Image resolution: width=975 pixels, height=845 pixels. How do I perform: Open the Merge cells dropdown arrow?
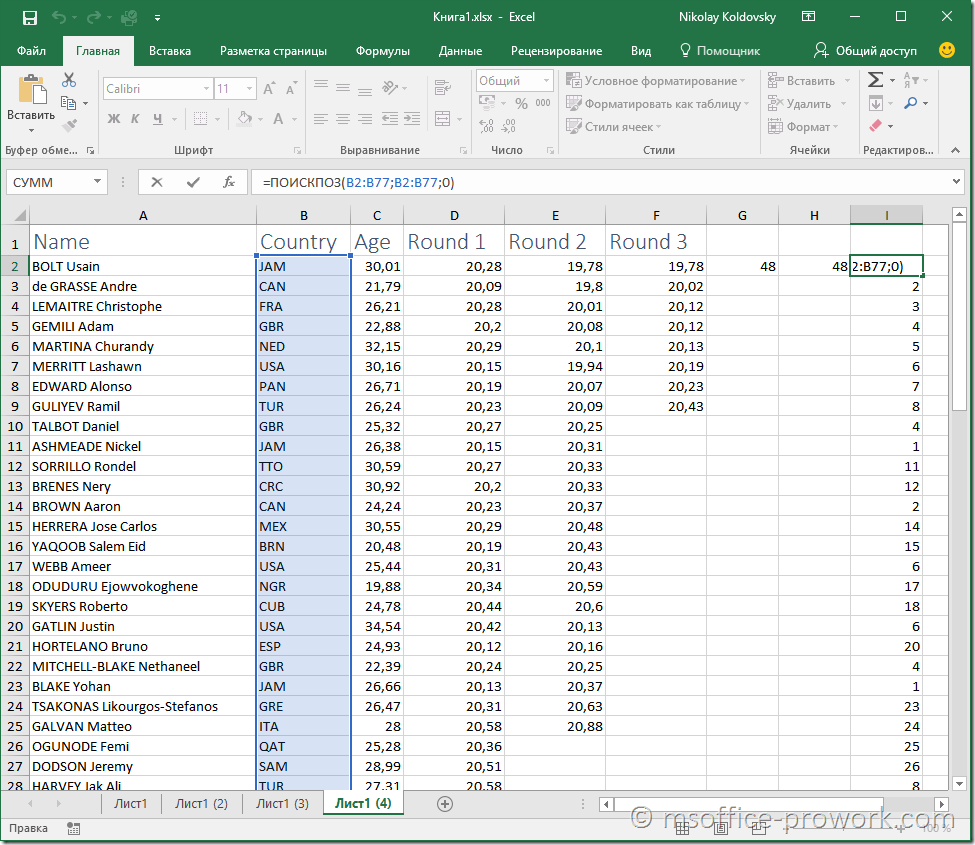coord(459,119)
